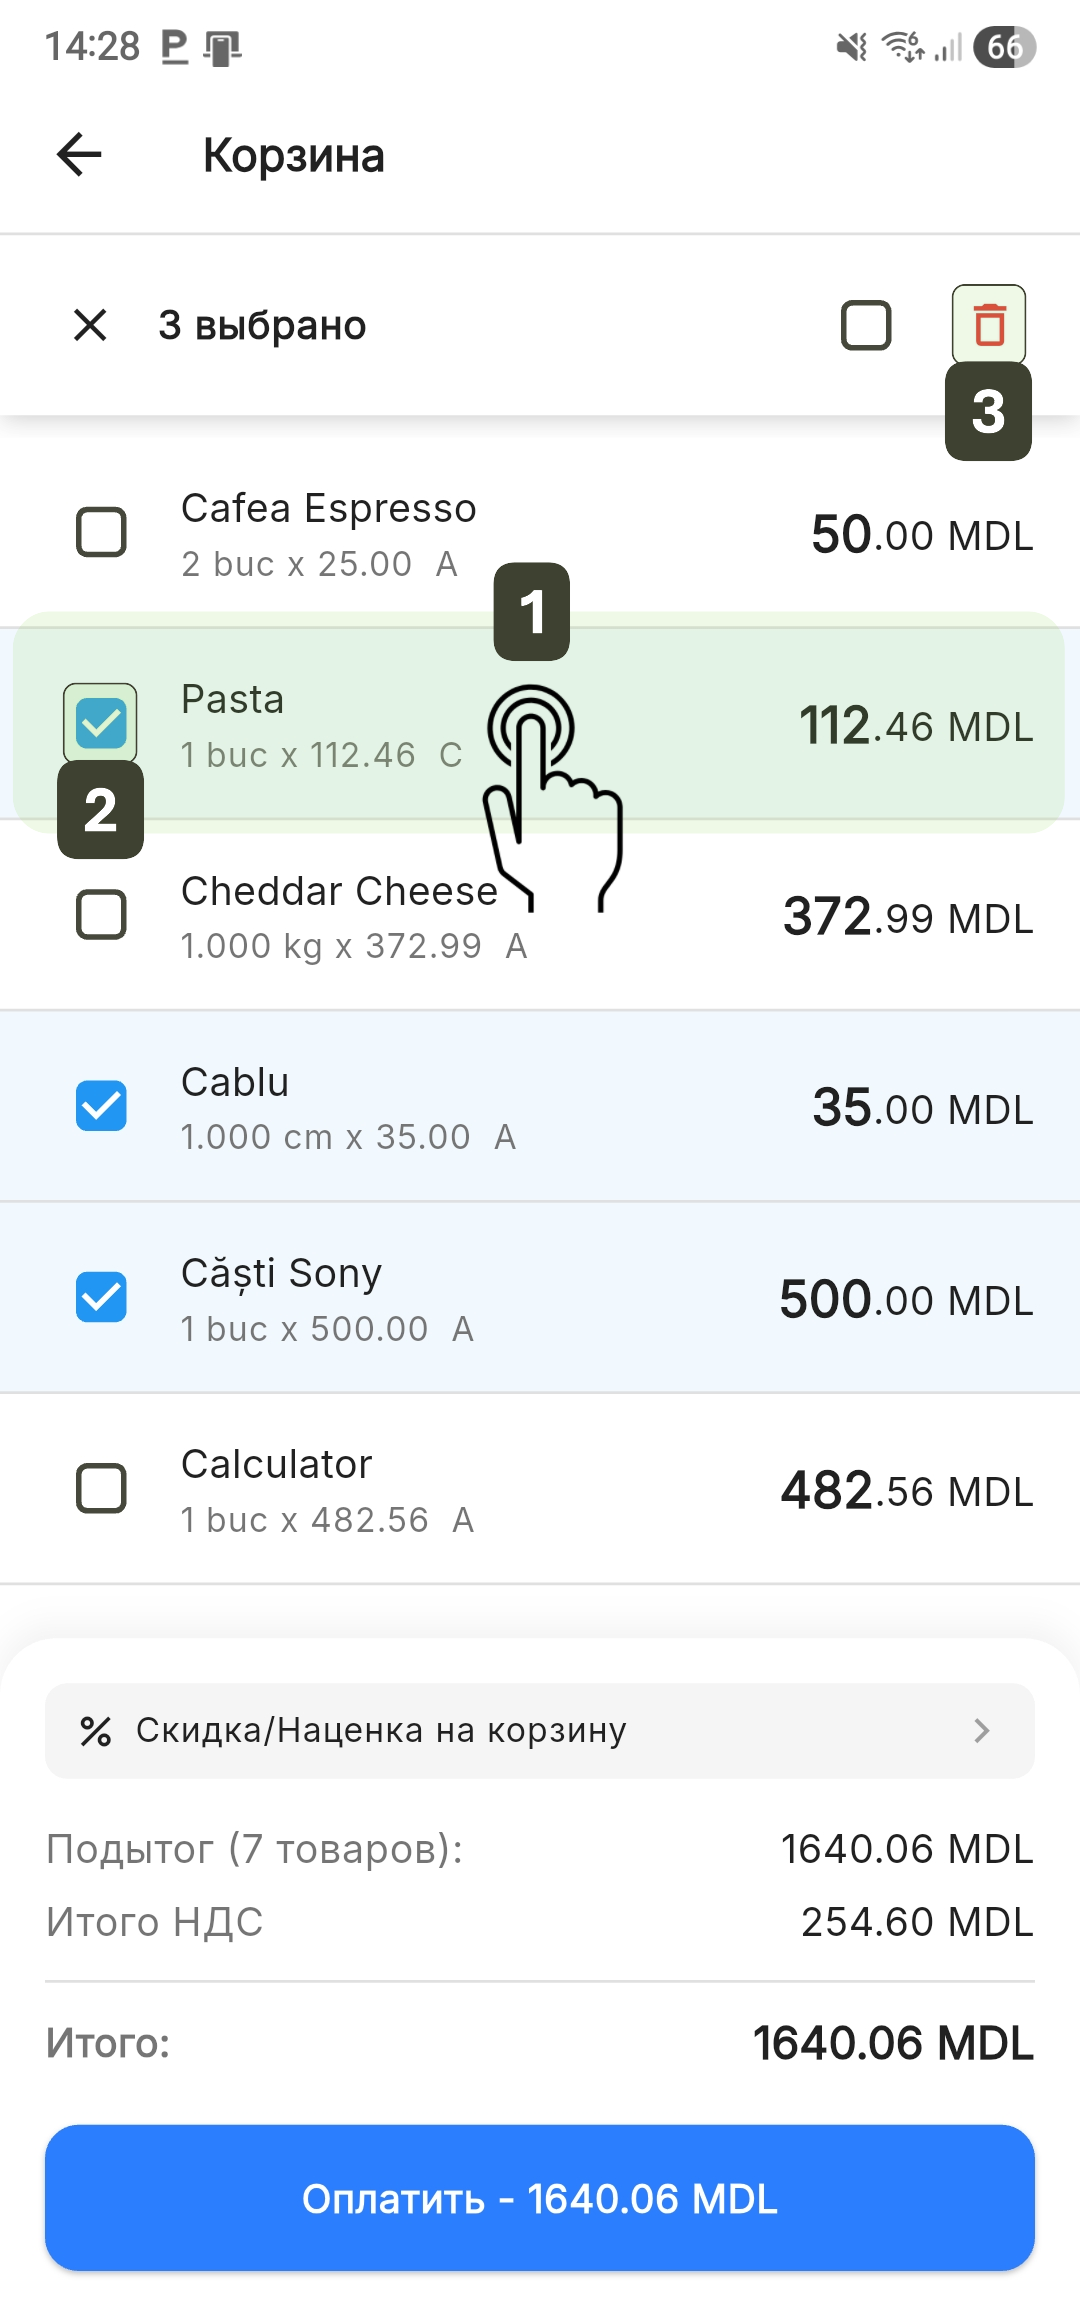This screenshot has width=1080, height=2316.
Task: Tap the red trash delete icon
Action: click(989, 325)
